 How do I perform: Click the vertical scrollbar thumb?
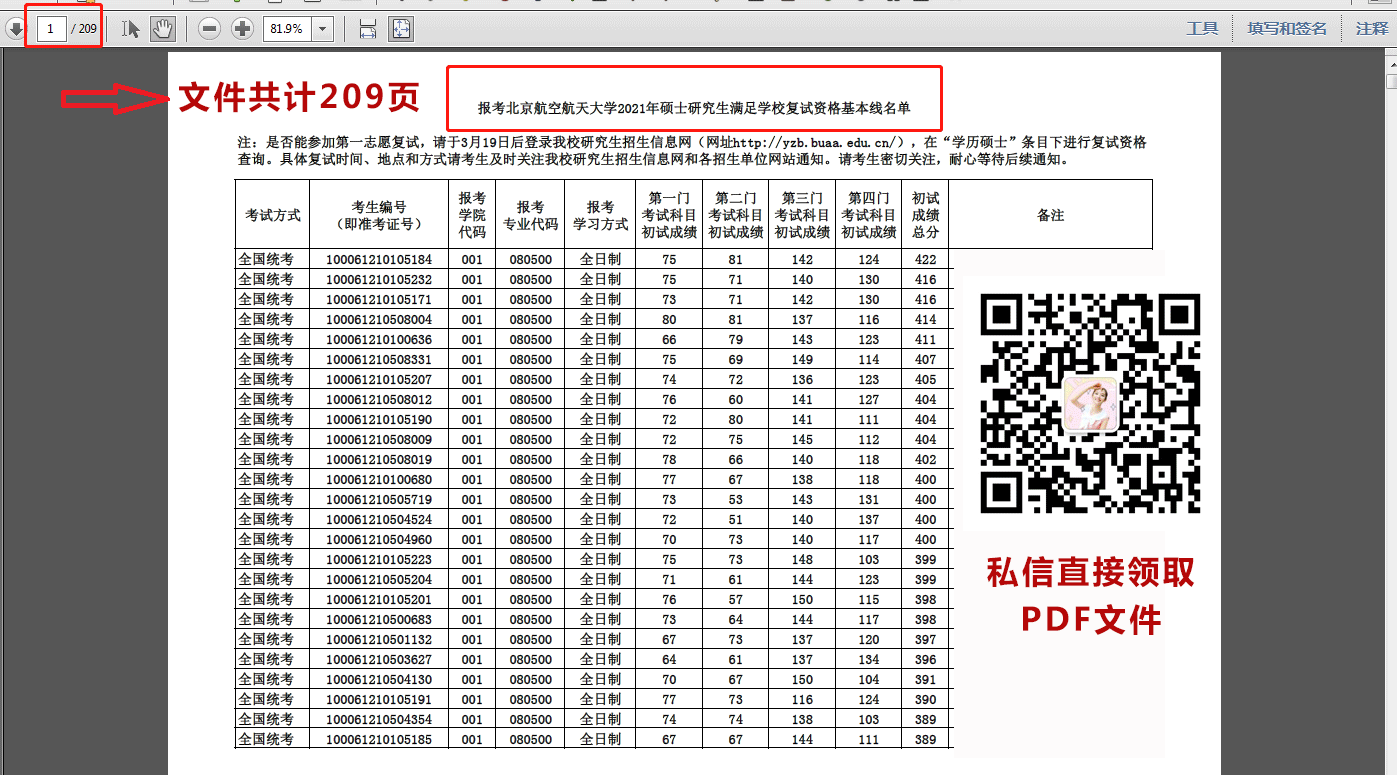(x=1391, y=80)
